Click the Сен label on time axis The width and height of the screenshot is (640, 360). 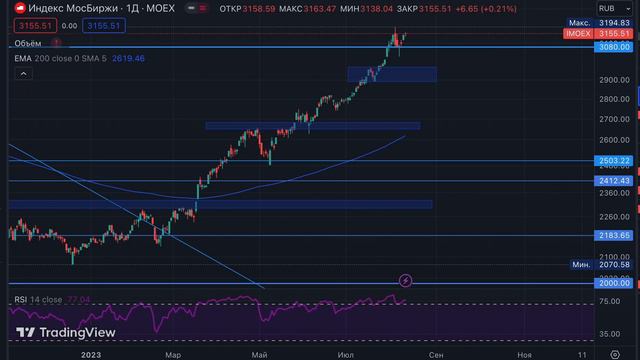[x=436, y=355]
